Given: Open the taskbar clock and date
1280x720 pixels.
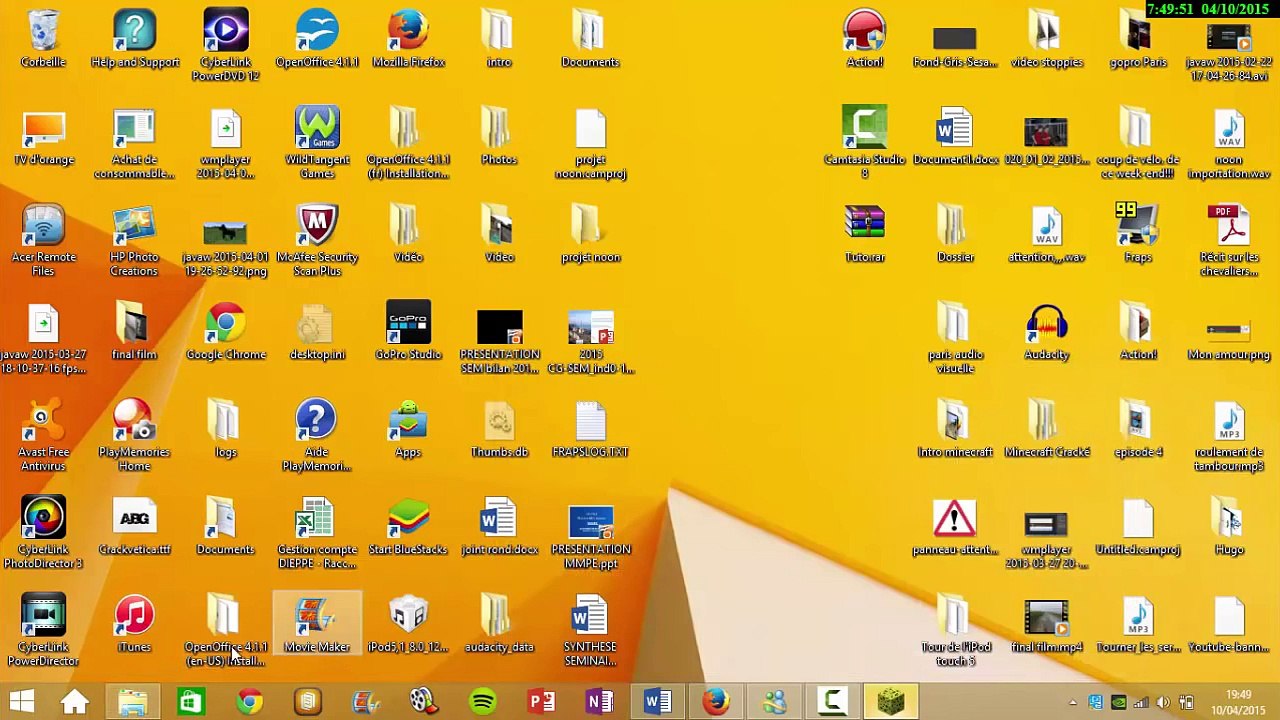Looking at the screenshot, I should click(x=1238, y=702).
